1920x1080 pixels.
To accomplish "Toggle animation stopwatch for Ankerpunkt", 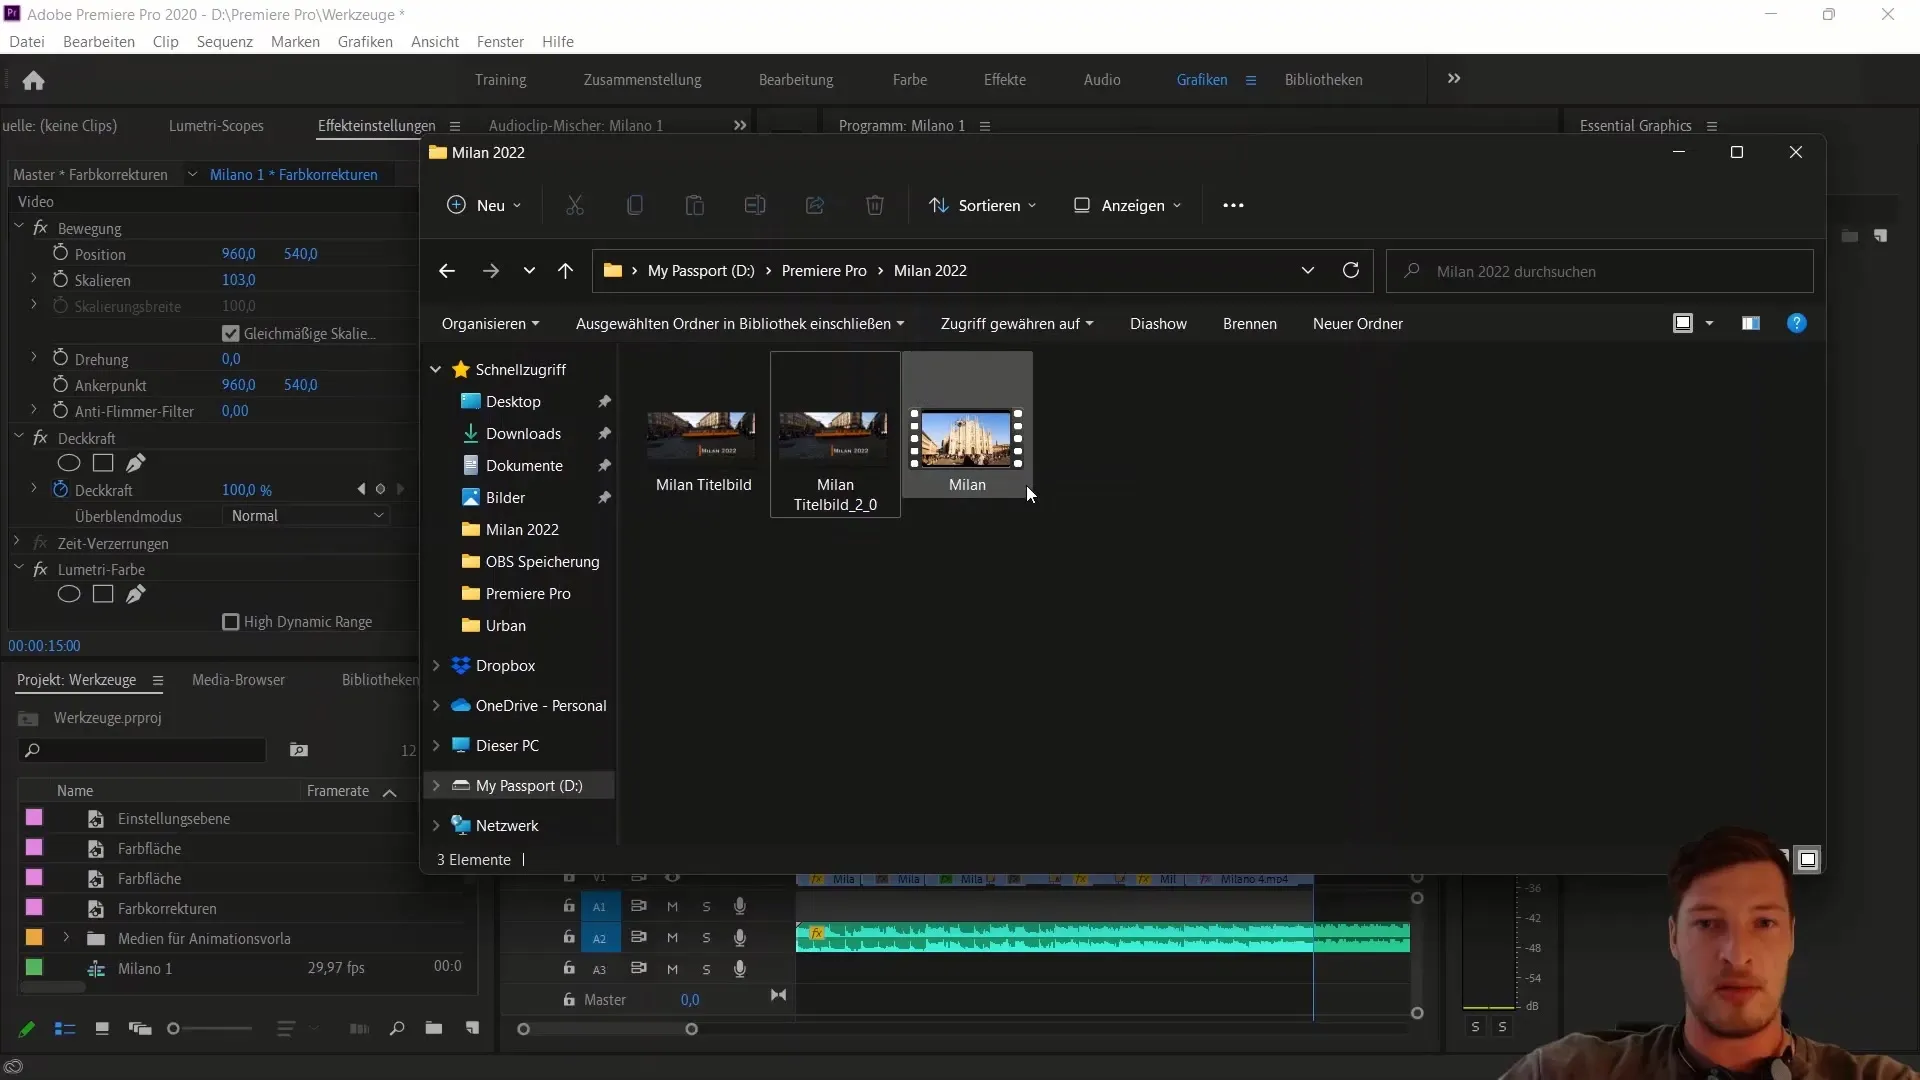I will click(x=60, y=384).
